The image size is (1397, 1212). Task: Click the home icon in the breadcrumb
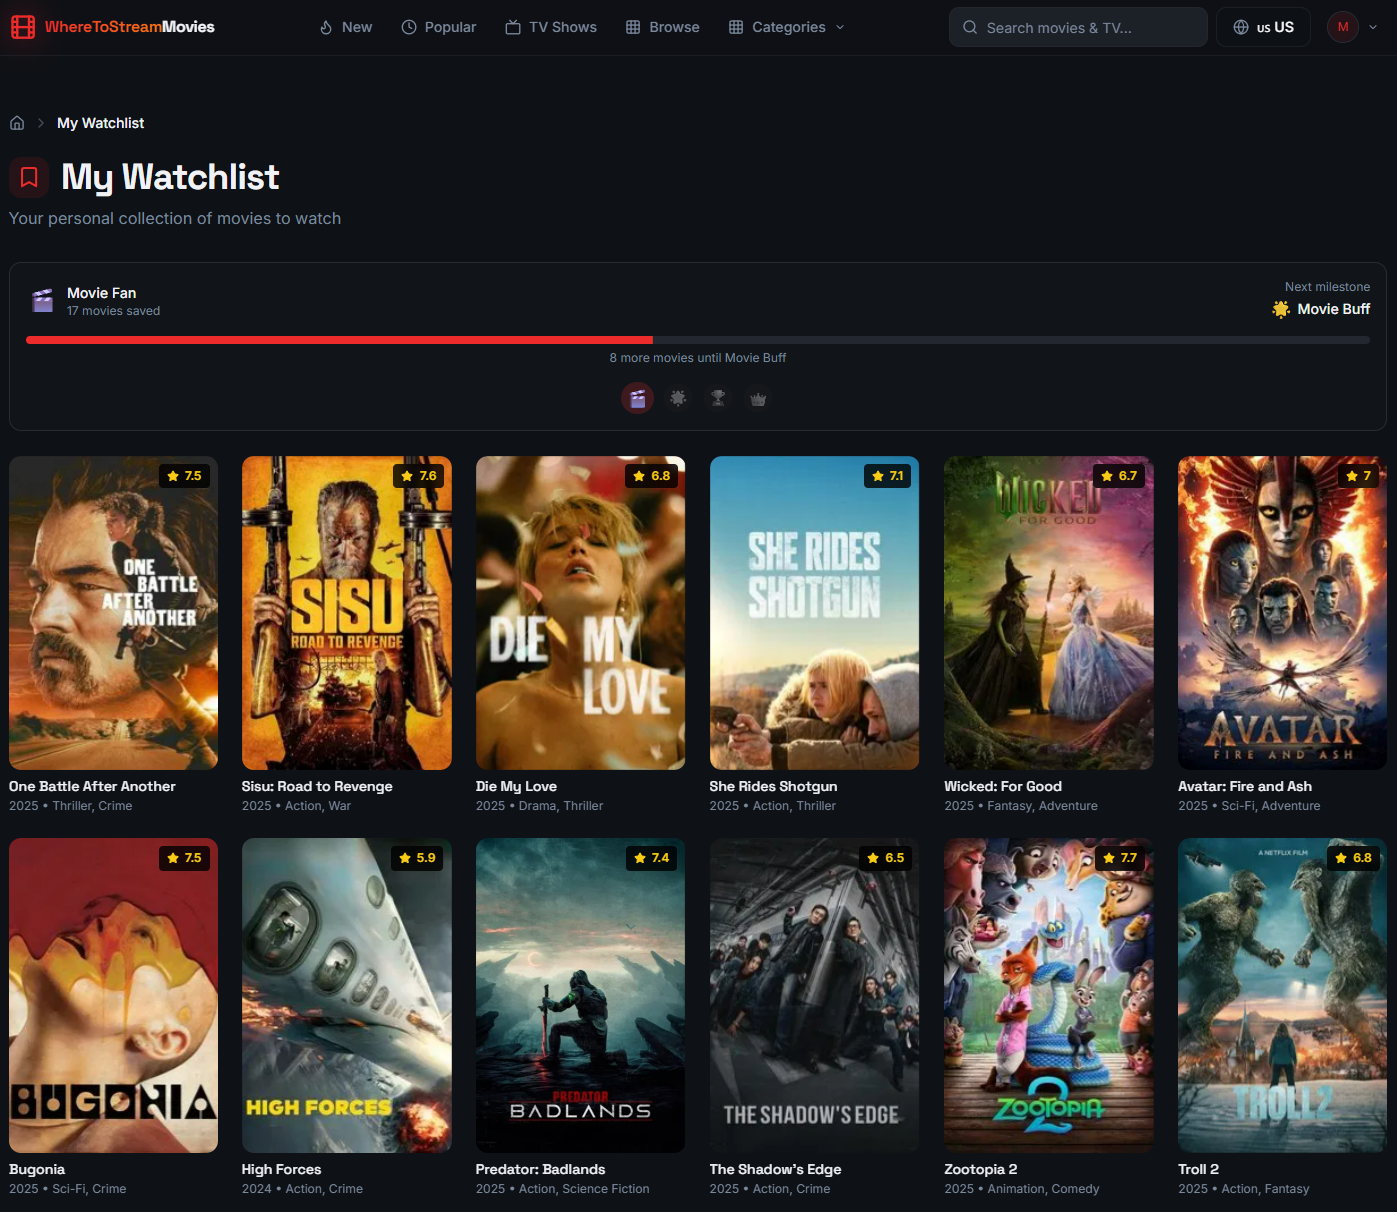coord(16,122)
